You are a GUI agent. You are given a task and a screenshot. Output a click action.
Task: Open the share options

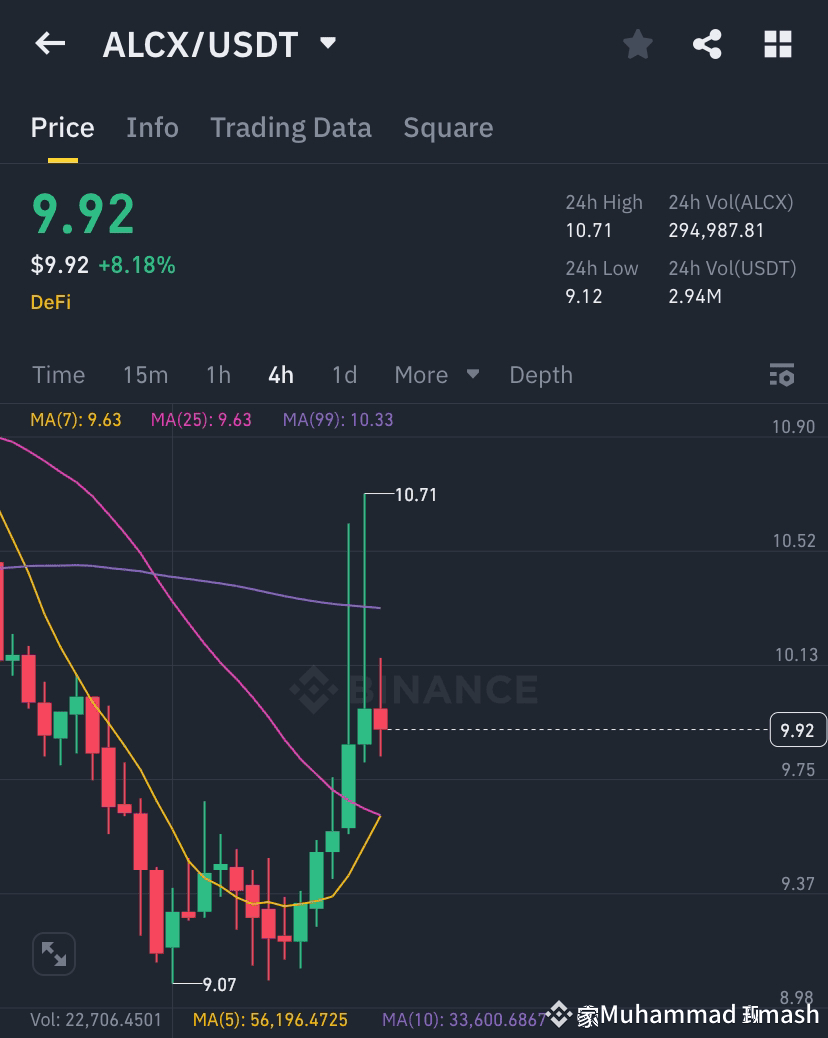[x=707, y=43]
